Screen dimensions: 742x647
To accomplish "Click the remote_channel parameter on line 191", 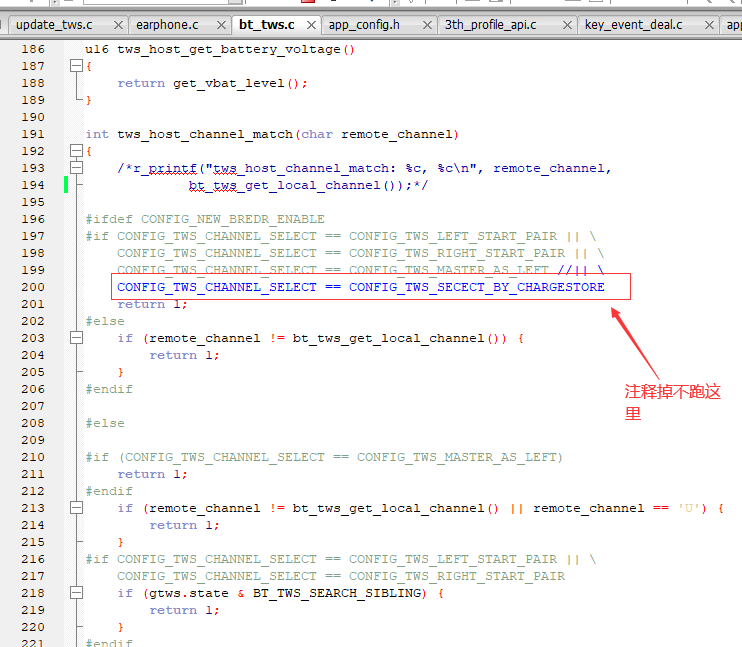I will tap(397, 134).
